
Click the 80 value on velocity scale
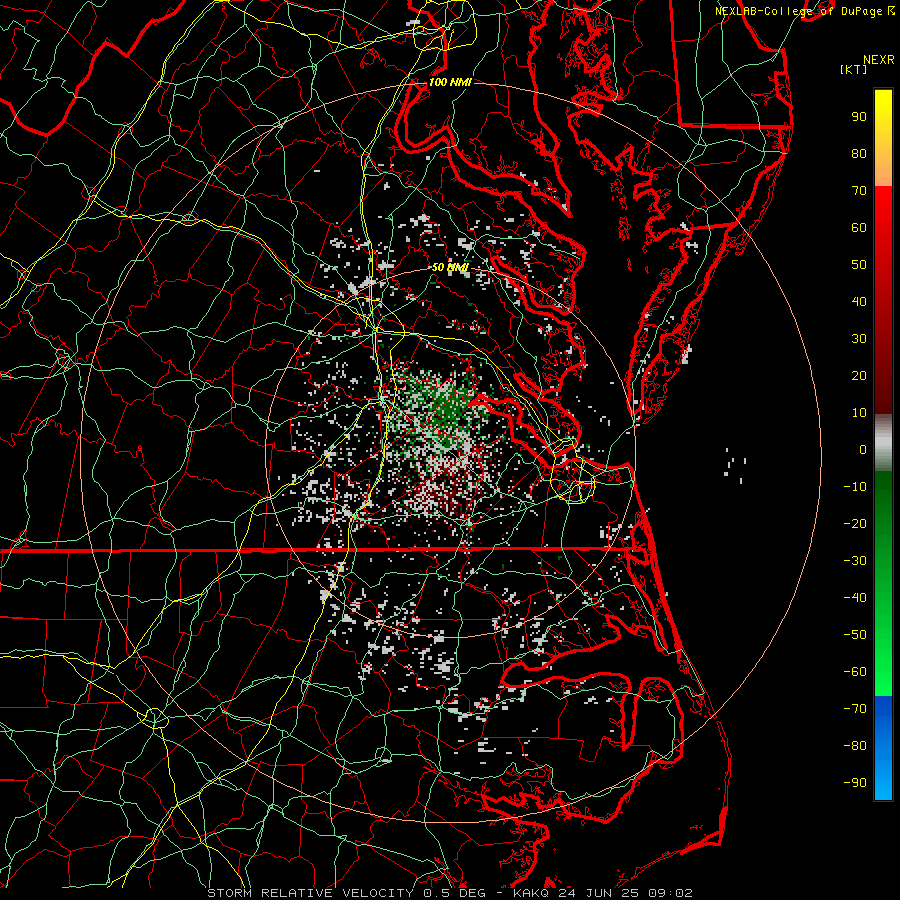pyautogui.click(x=859, y=154)
